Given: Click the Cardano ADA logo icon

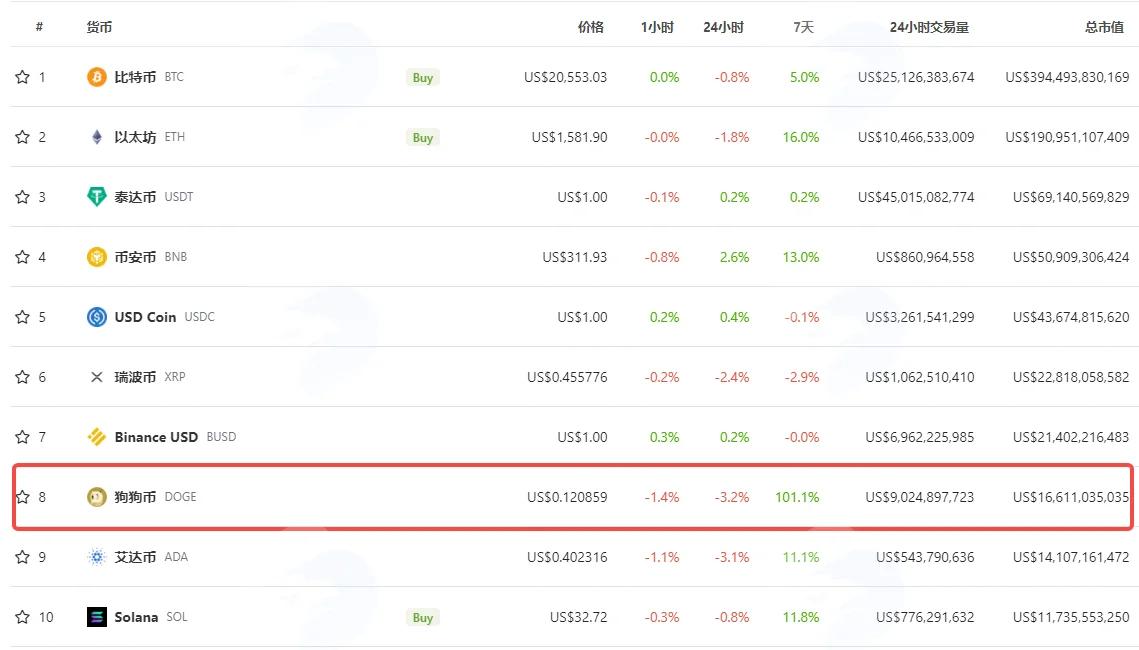Looking at the screenshot, I should click(97, 557).
